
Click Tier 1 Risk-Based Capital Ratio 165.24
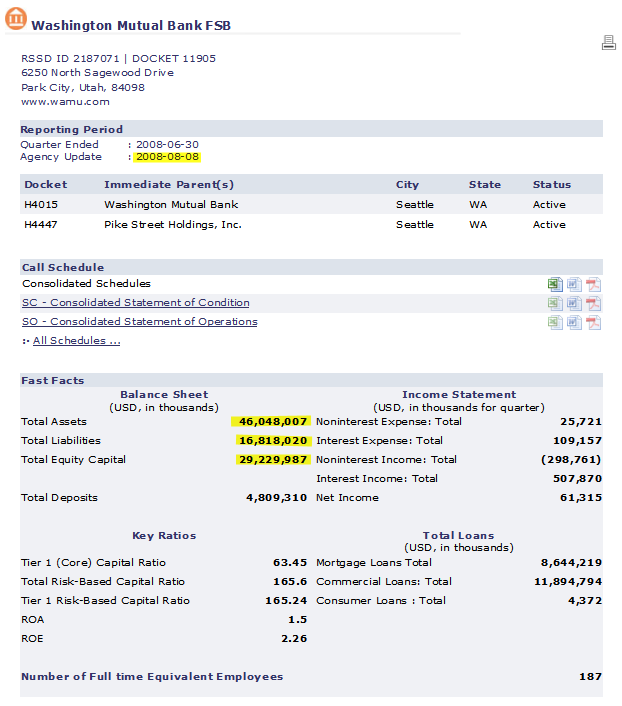[286, 600]
